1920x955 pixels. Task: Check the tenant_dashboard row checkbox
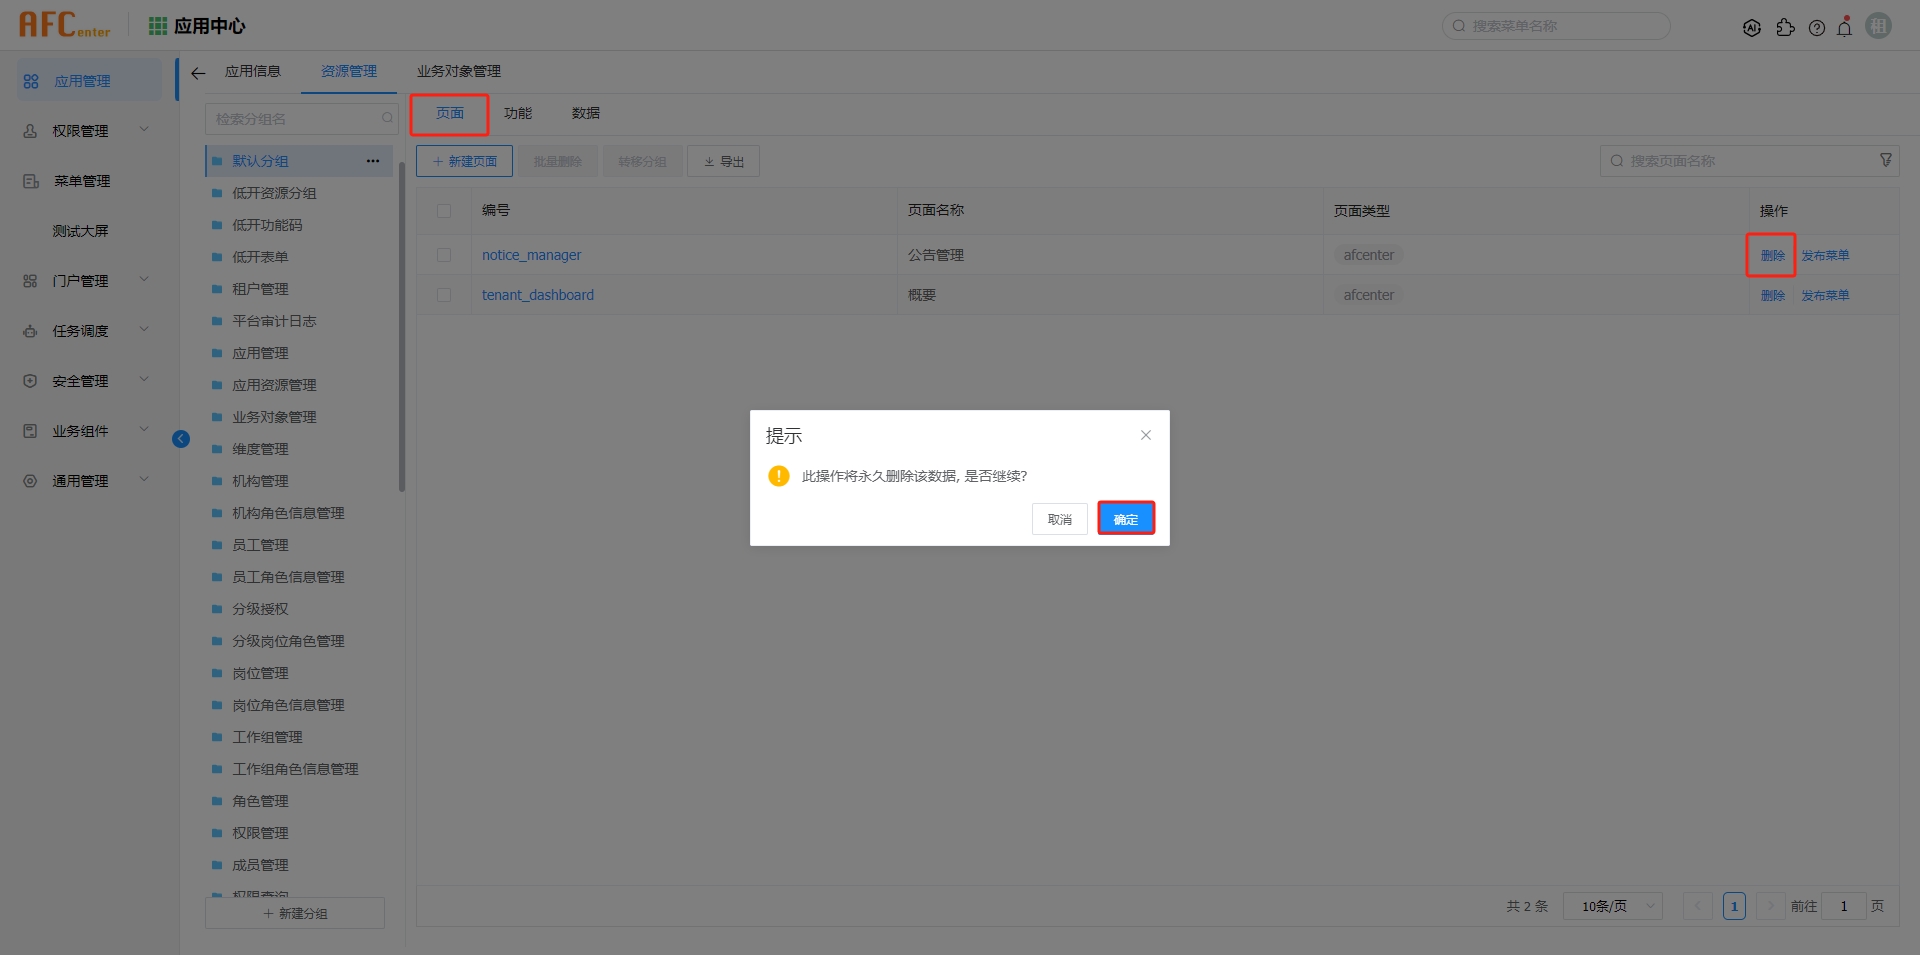tap(444, 295)
